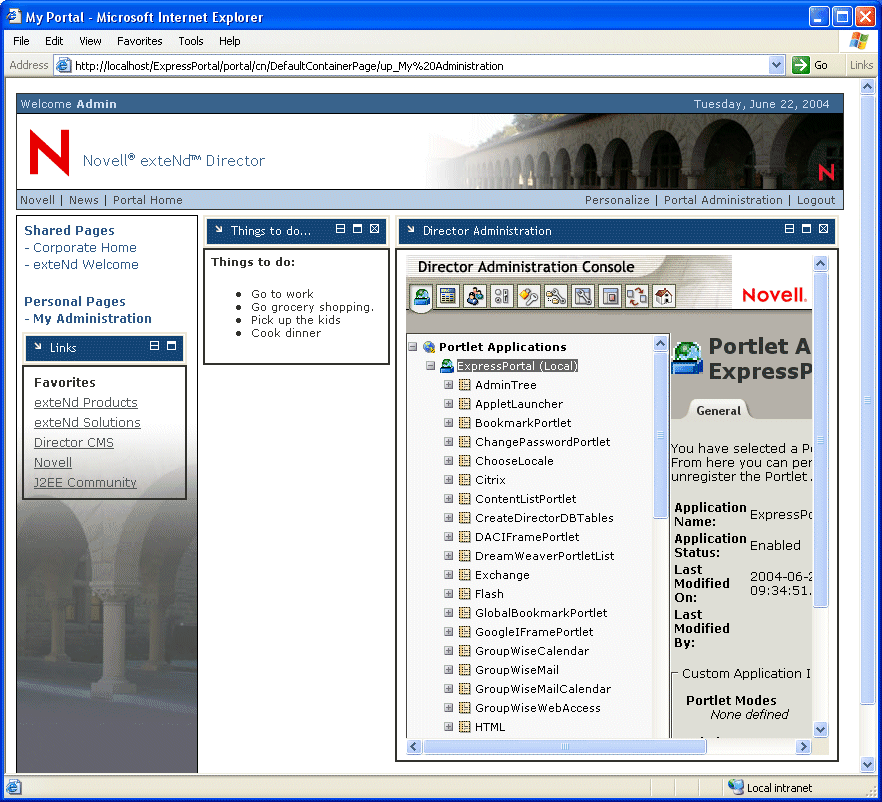
Task: Expand the AppletLauncher node
Action: pos(448,404)
